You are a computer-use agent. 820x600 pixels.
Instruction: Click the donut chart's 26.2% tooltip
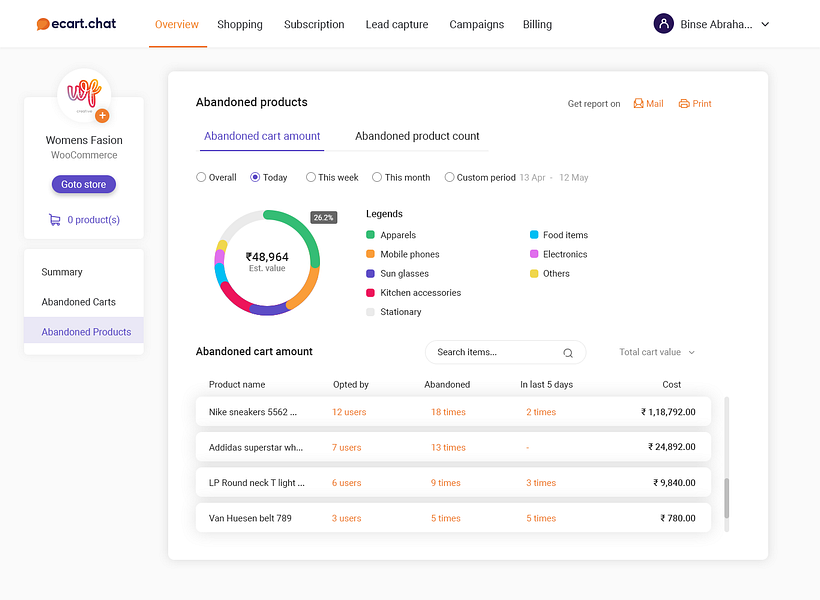click(x=324, y=218)
